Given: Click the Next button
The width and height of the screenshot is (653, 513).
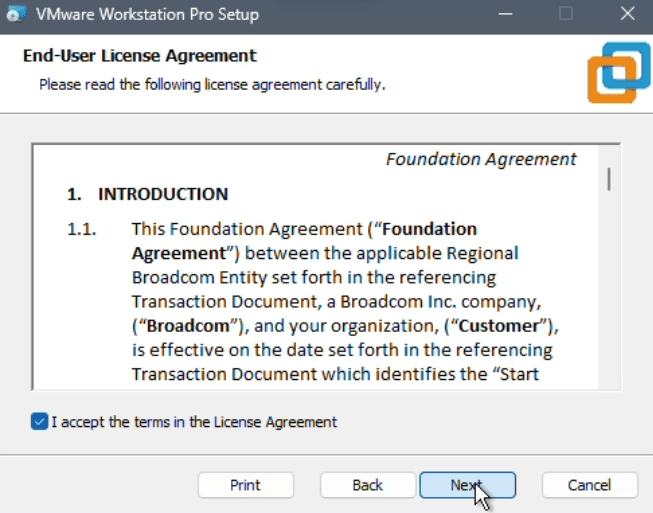Looking at the screenshot, I should (467, 485).
